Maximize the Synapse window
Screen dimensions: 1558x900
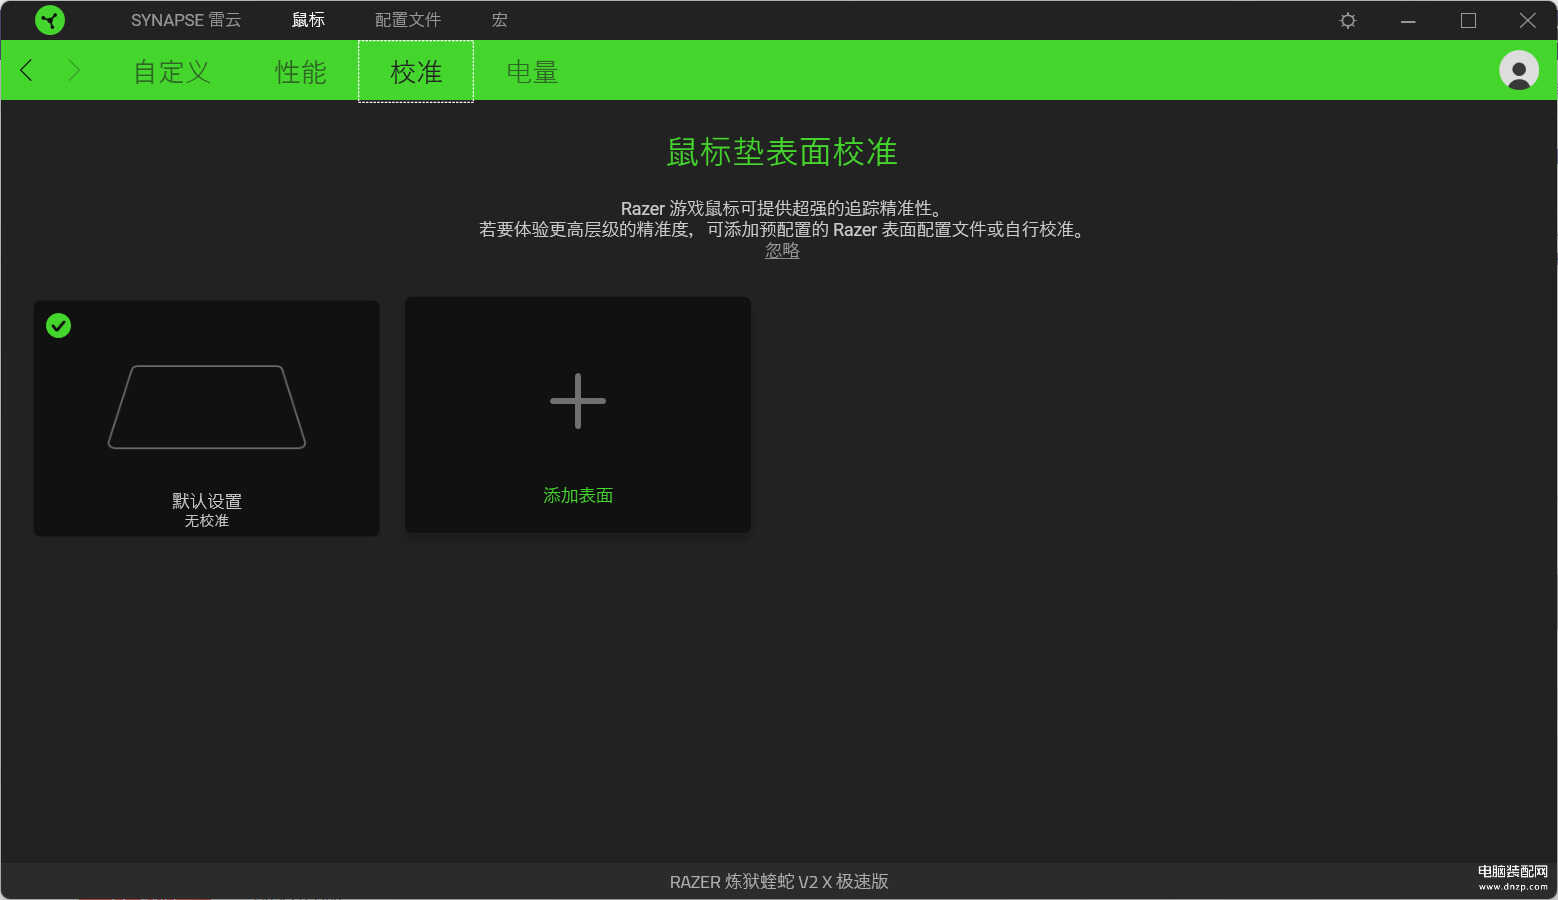(x=1468, y=20)
